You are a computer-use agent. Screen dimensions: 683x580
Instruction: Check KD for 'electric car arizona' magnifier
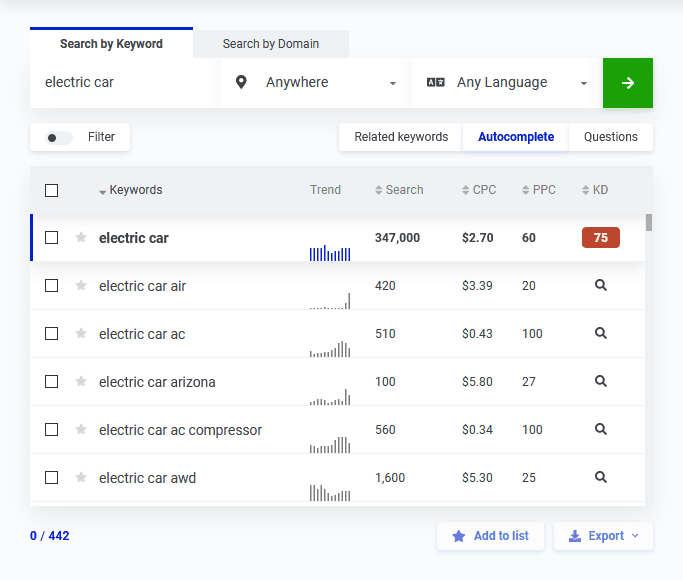pyautogui.click(x=601, y=381)
